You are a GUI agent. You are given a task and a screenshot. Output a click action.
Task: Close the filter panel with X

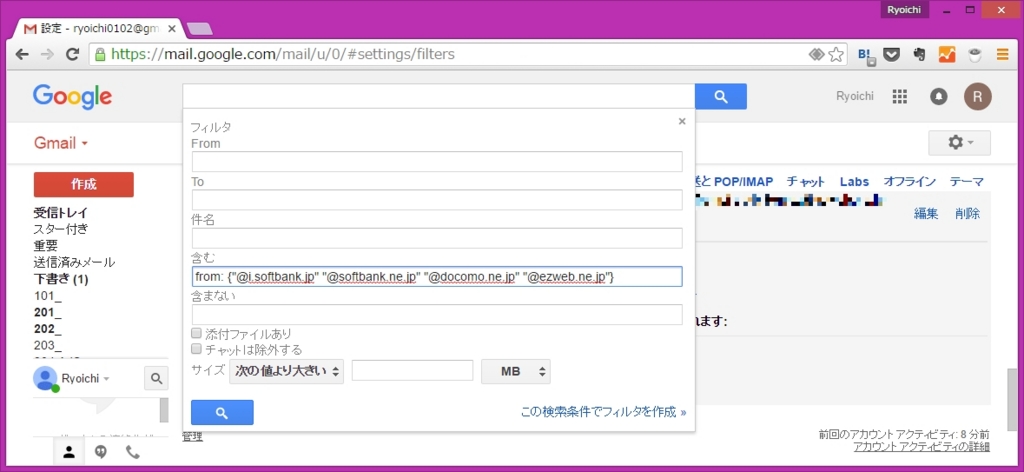(x=682, y=121)
